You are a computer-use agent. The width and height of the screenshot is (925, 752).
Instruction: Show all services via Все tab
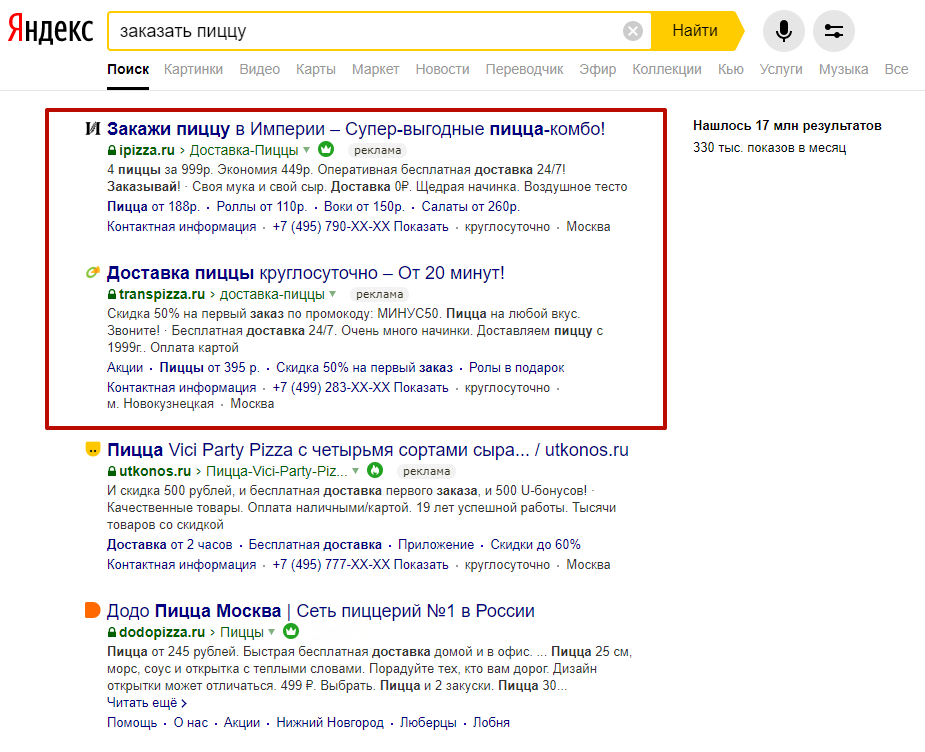896,70
